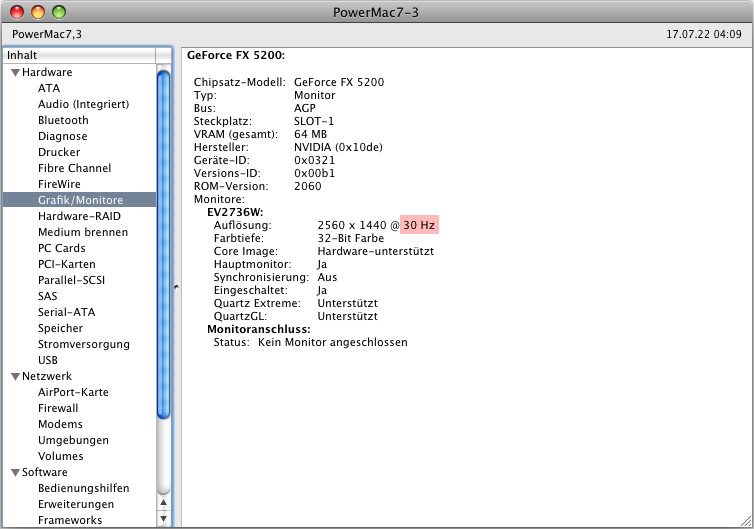
Task: Collapse the Software section triangle
Action: point(15,473)
